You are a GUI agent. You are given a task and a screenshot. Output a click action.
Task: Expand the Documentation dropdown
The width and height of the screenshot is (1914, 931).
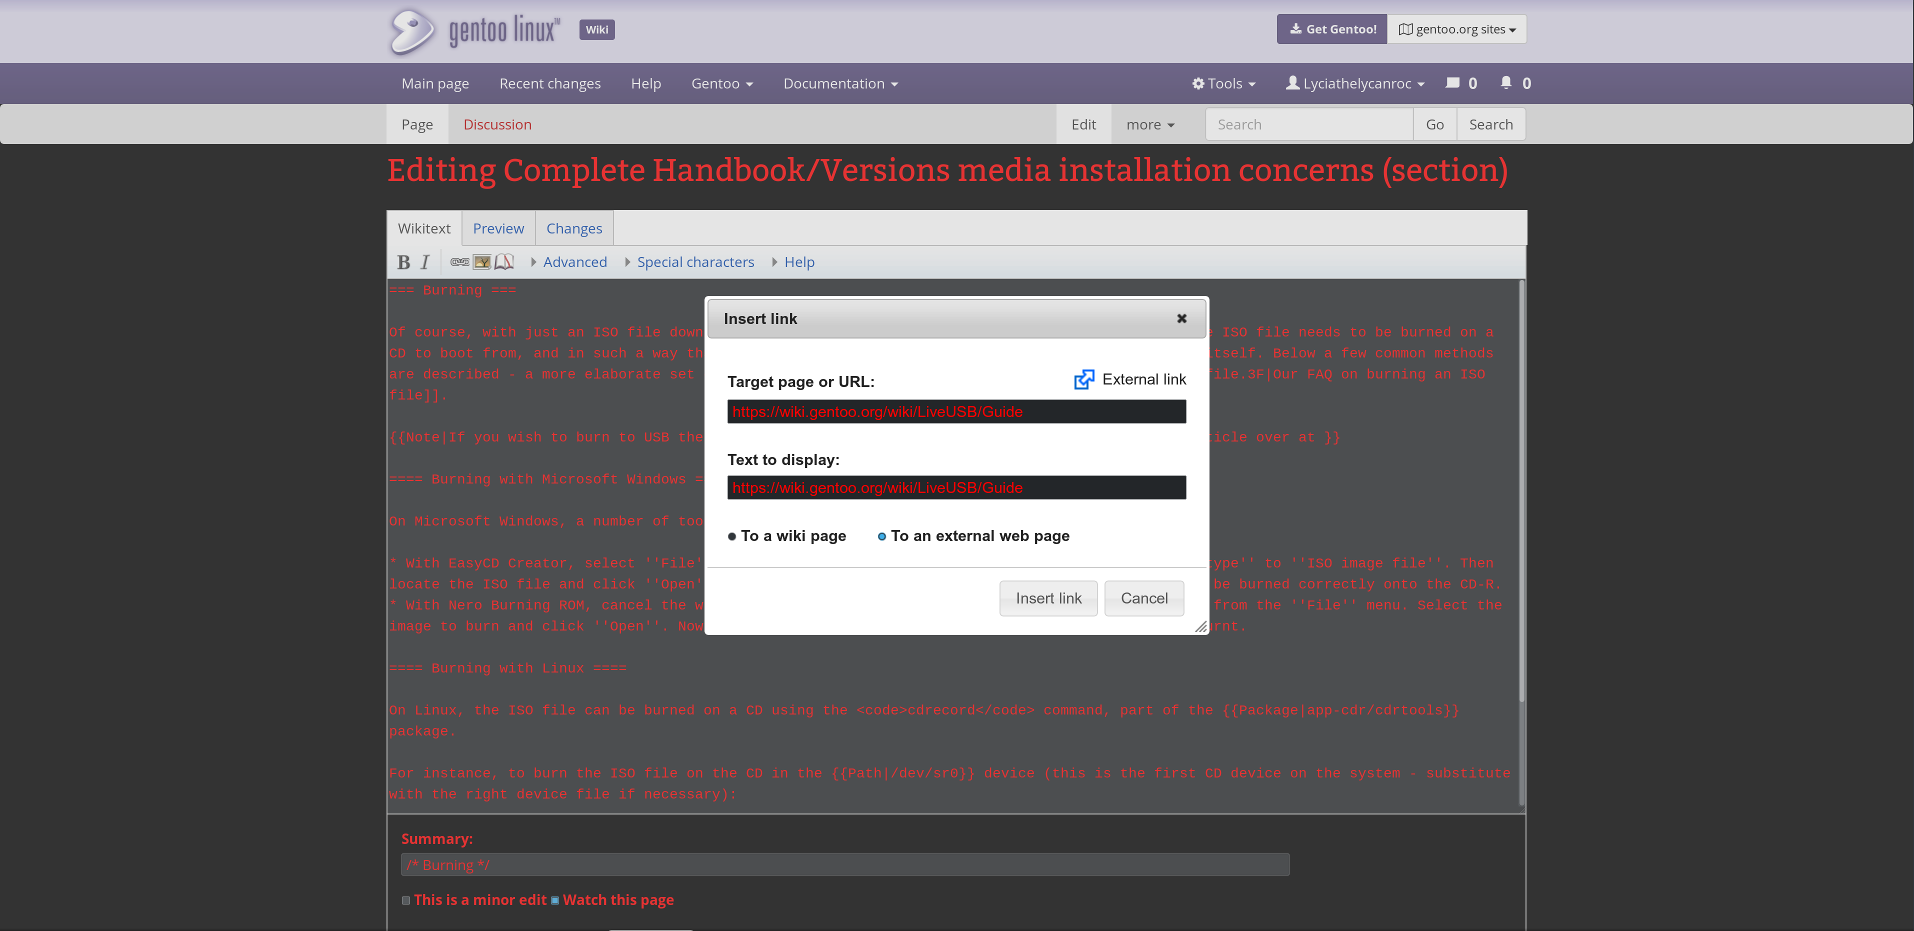point(841,84)
